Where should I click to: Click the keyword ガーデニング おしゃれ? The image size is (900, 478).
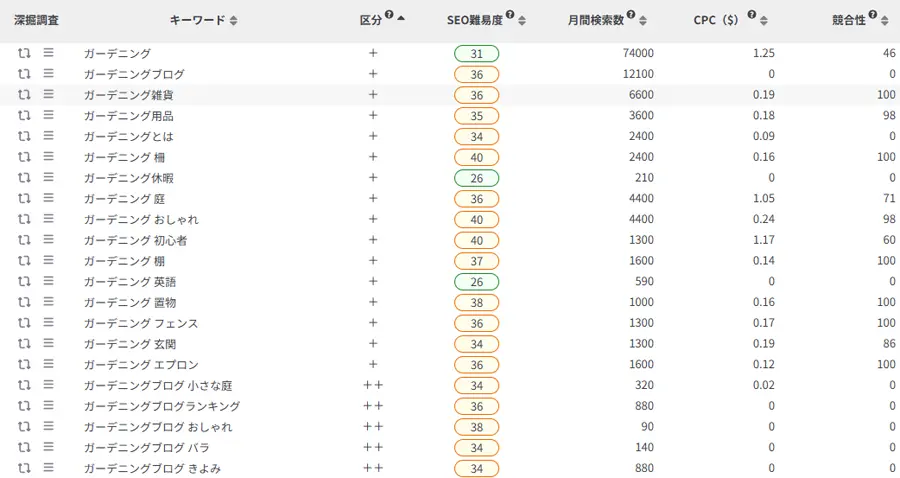coord(141,219)
